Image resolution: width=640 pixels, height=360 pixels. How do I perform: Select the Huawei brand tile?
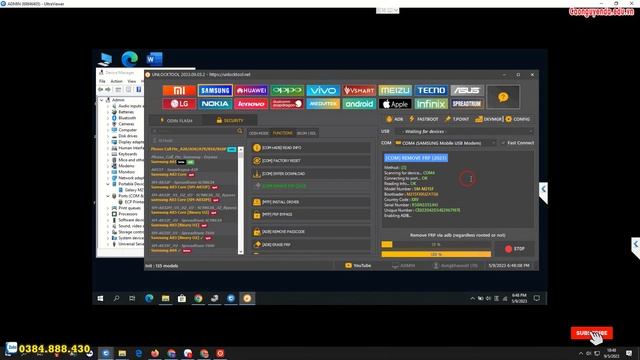tap(251, 90)
